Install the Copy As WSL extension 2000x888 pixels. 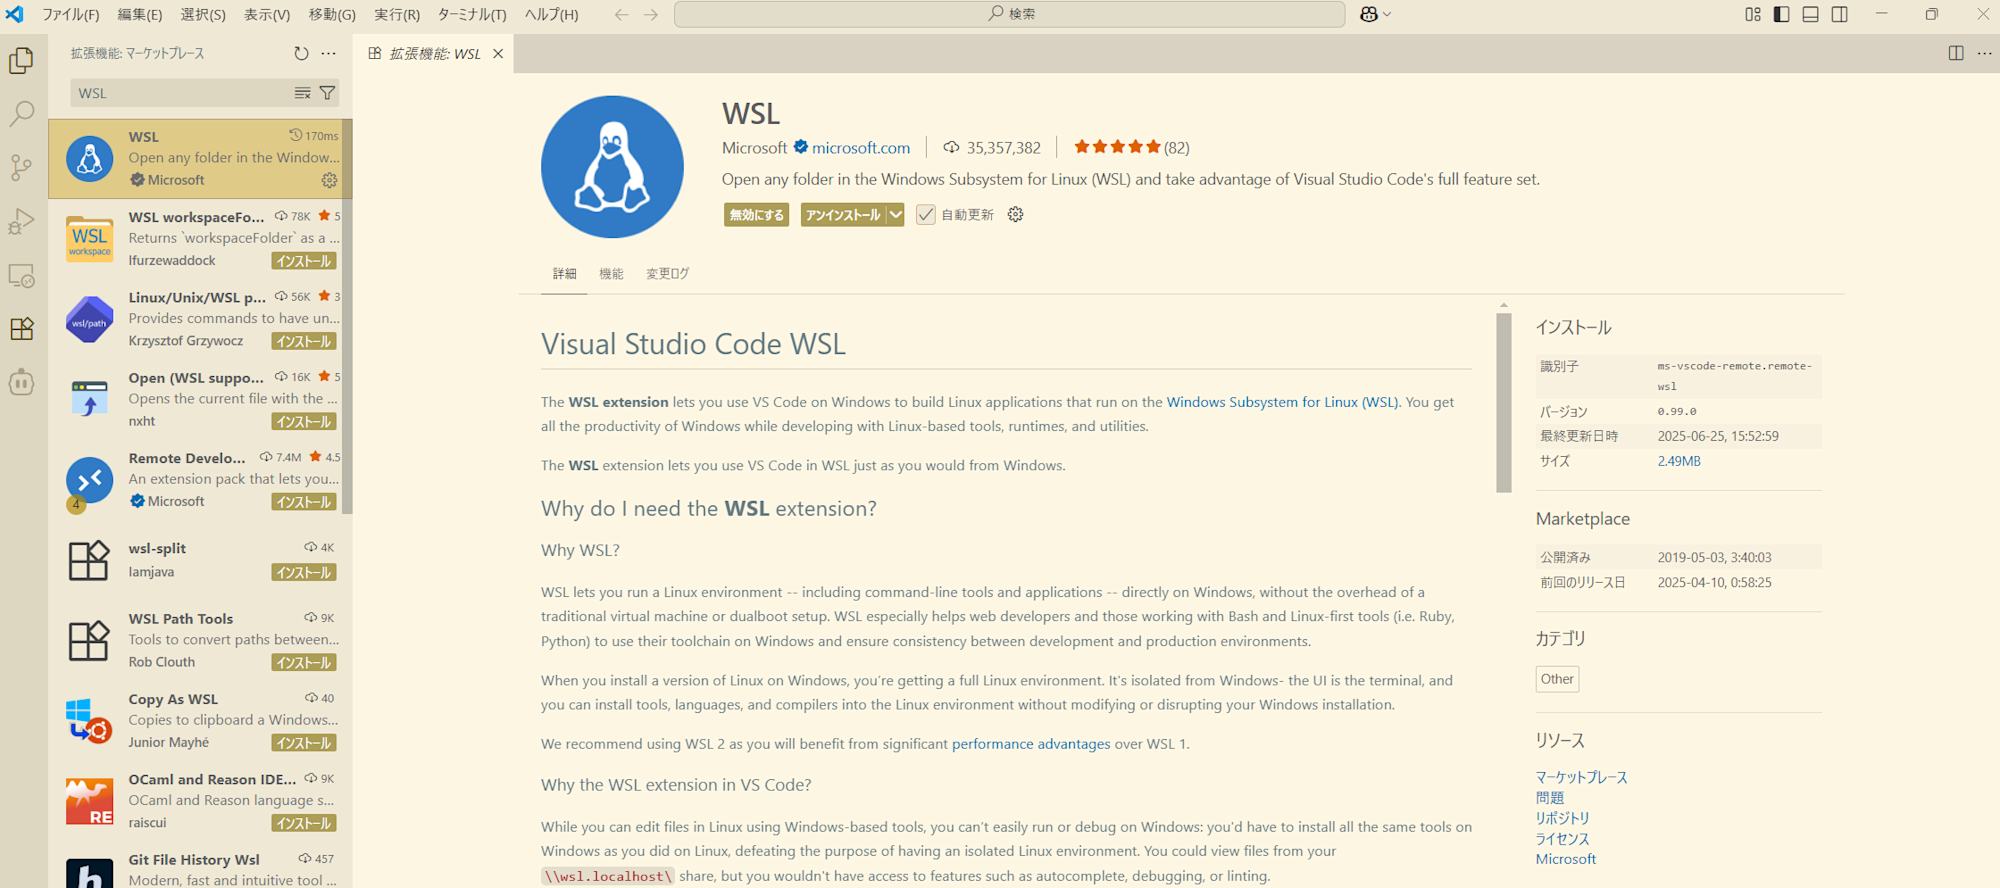pos(304,743)
